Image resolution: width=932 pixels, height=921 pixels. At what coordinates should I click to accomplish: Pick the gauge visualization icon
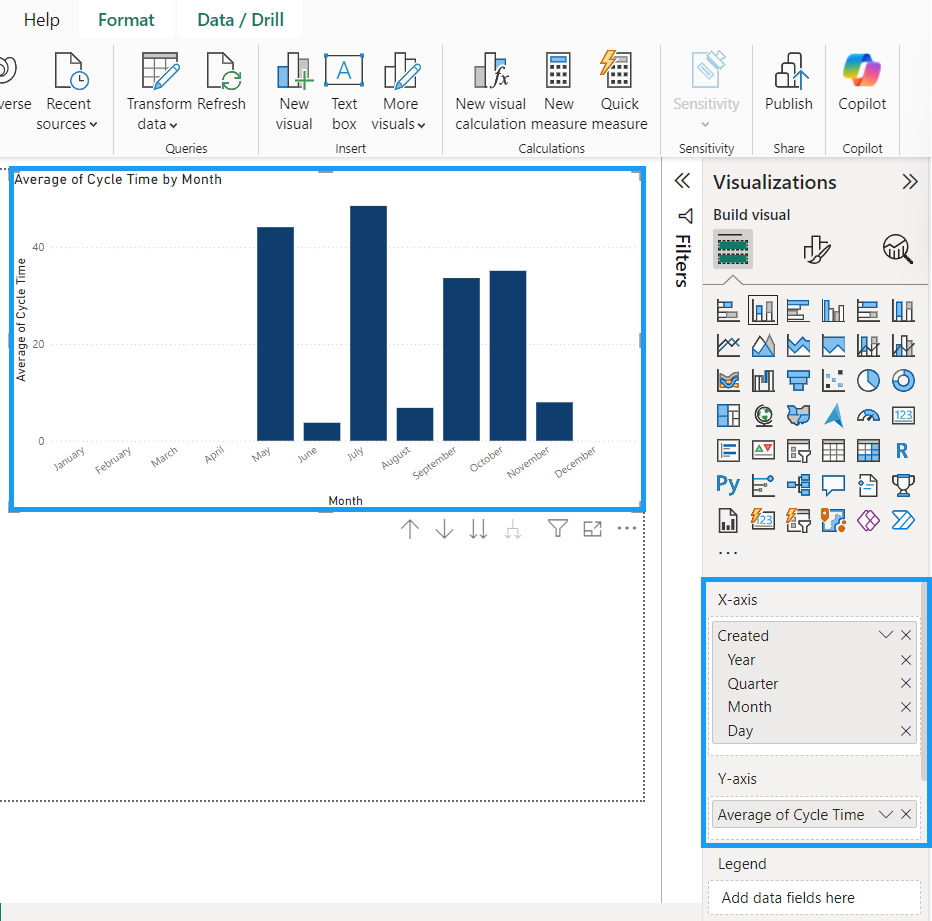pos(868,415)
